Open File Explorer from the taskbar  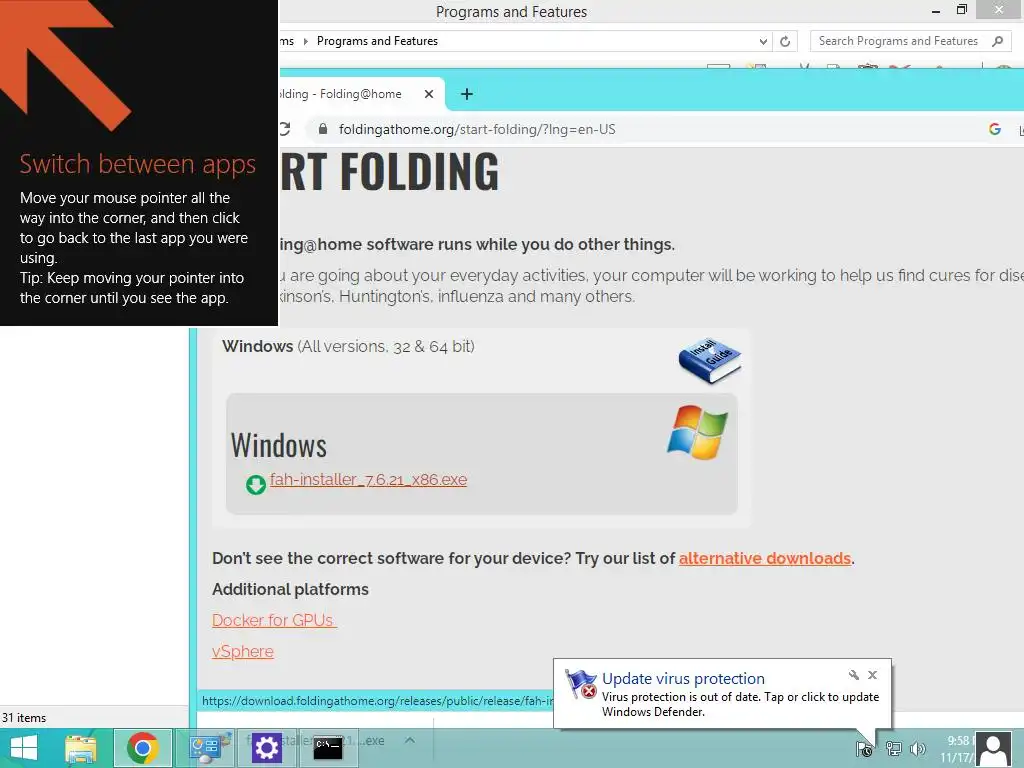pyautogui.click(x=80, y=748)
